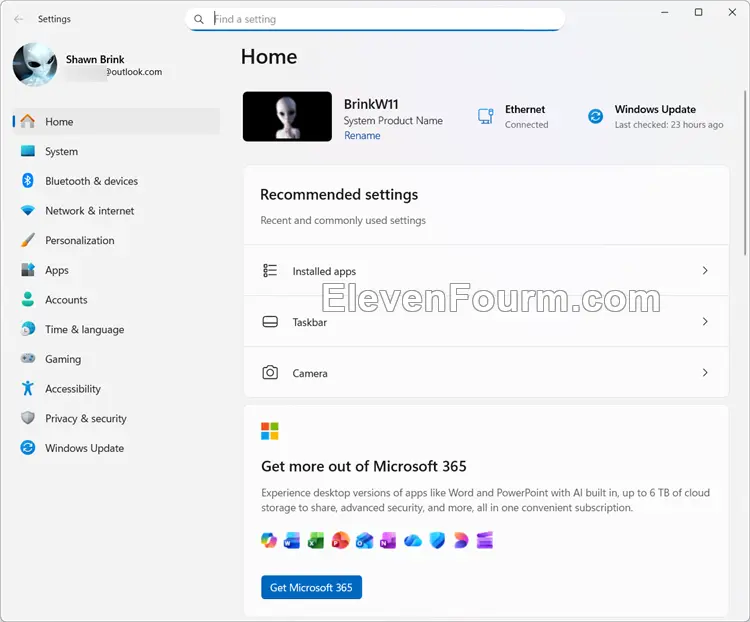Image resolution: width=750 pixels, height=622 pixels.
Task: Click the Camera row icon
Action: click(x=270, y=373)
